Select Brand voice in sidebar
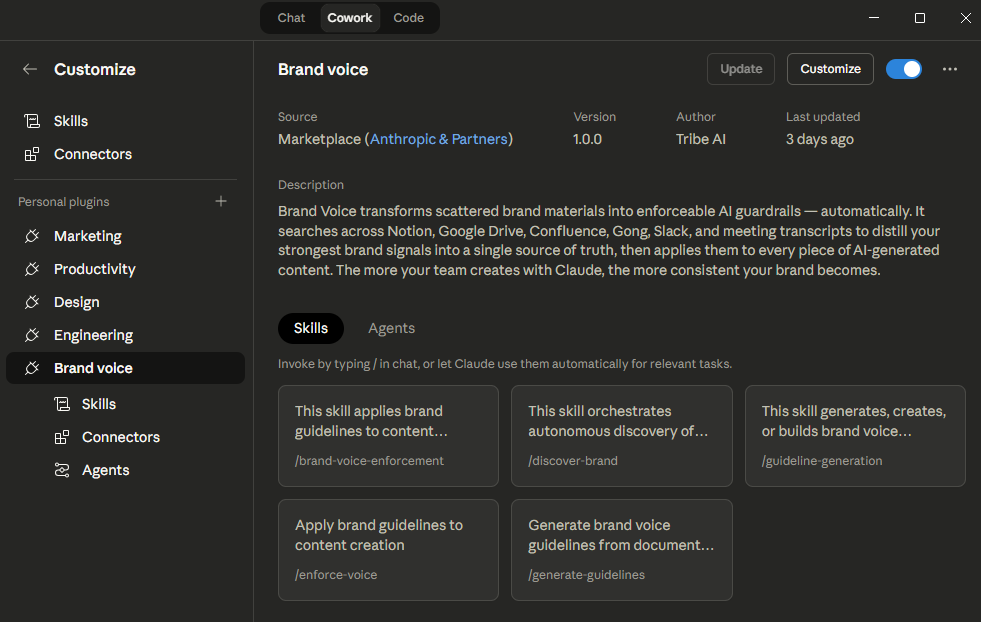 tap(125, 368)
